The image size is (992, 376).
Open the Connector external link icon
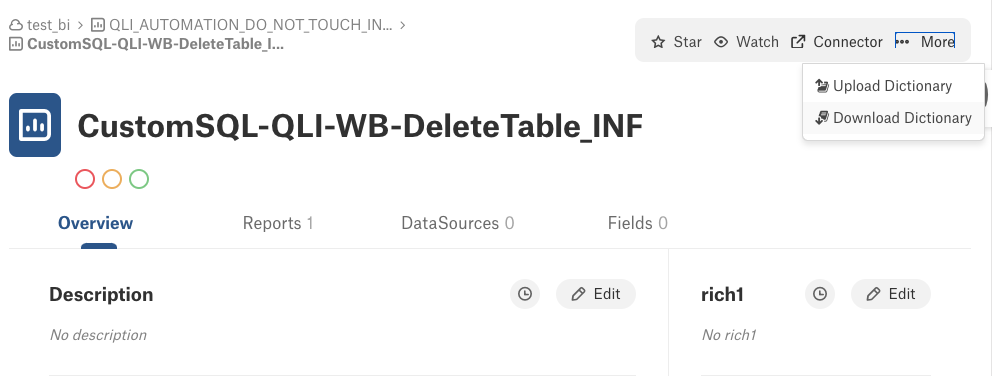[x=798, y=42]
